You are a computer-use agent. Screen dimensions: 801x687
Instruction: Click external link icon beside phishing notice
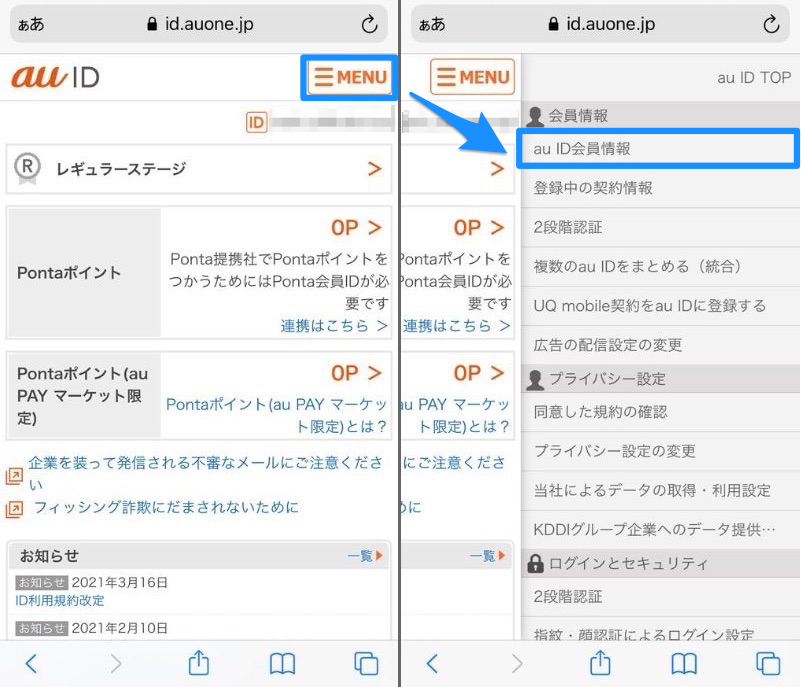pos(14,509)
